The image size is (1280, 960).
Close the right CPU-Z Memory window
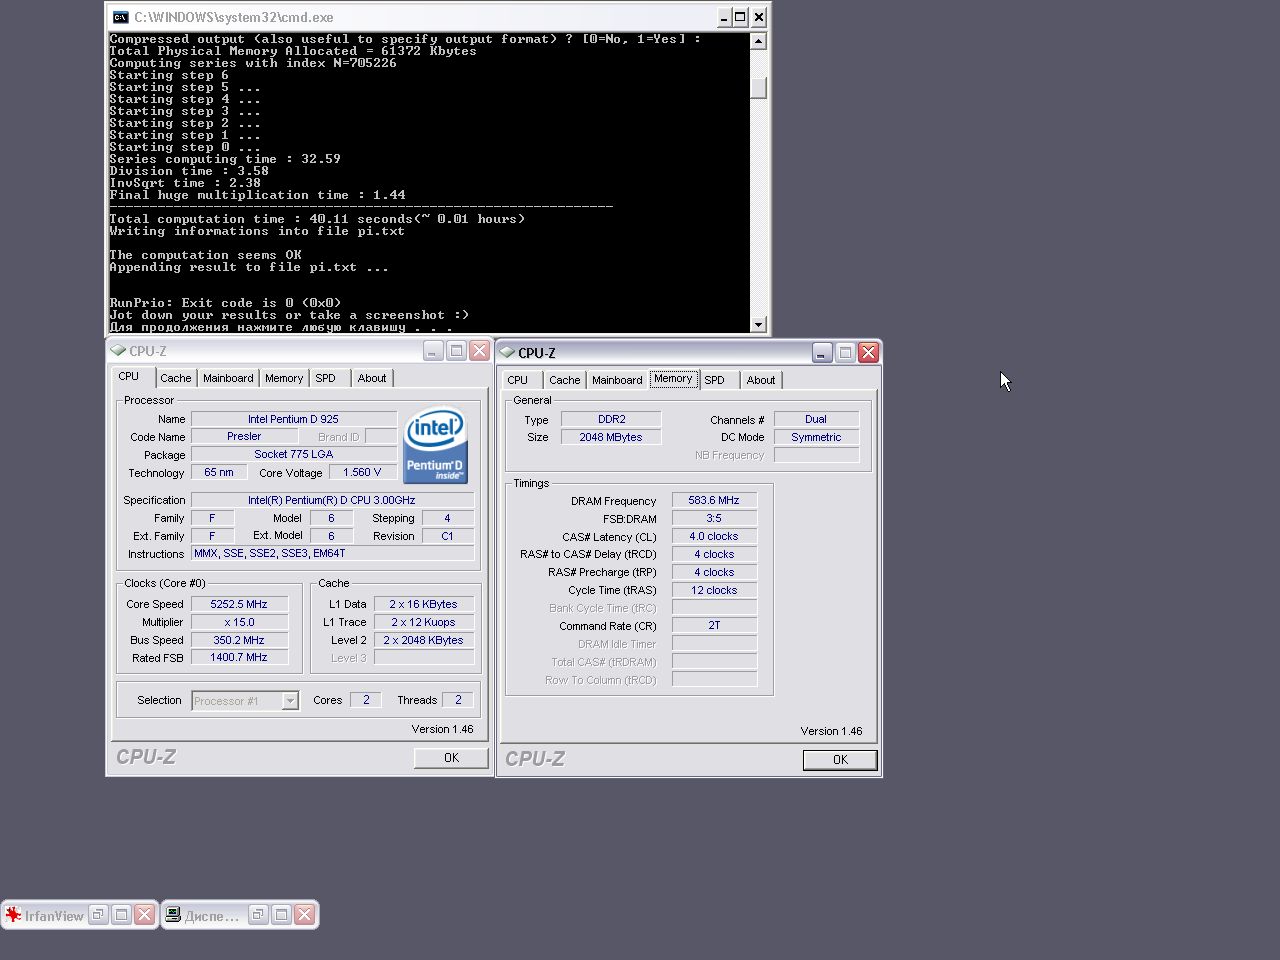[x=868, y=353]
